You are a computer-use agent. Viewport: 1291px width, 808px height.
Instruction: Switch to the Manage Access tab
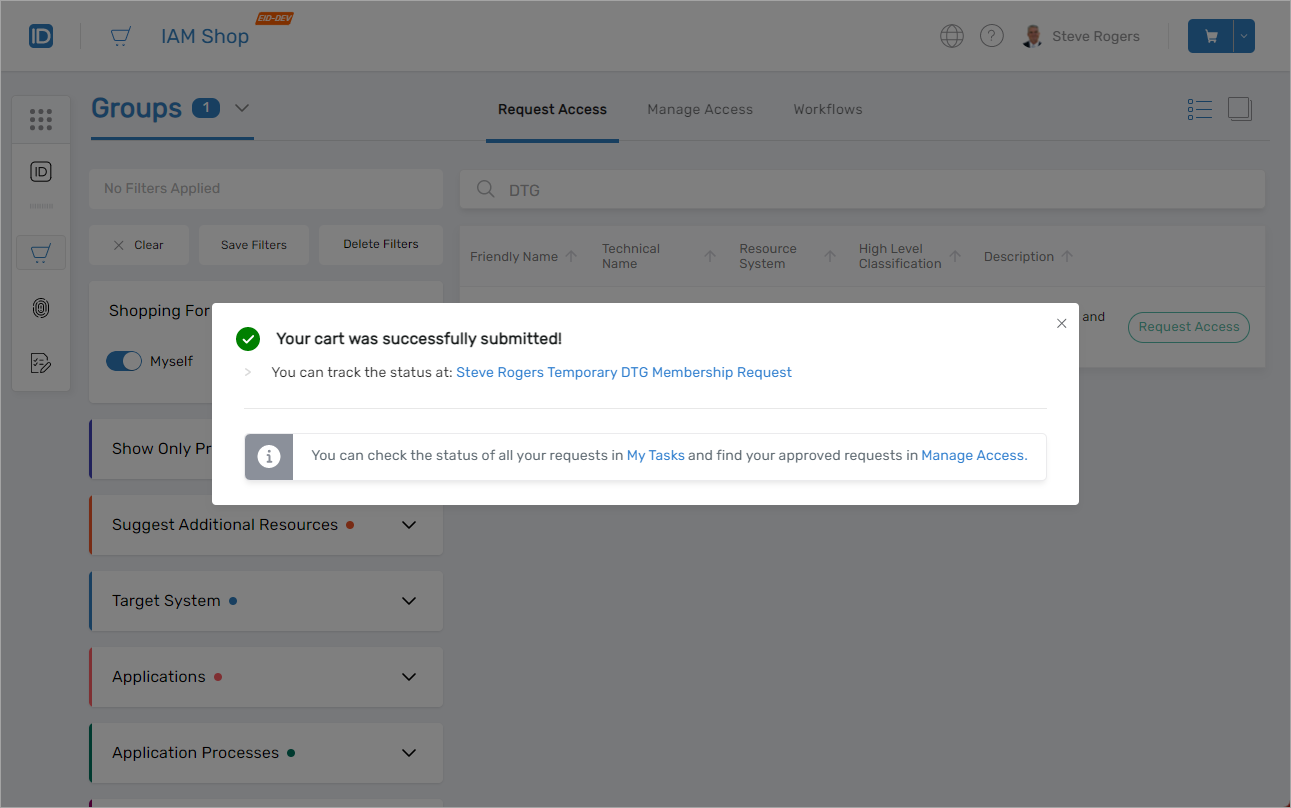click(x=699, y=110)
